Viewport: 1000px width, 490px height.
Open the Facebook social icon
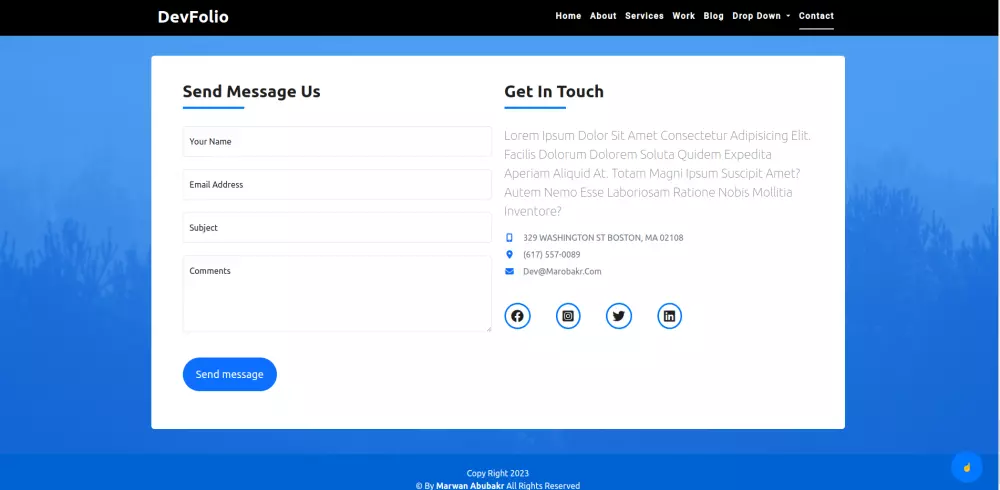[517, 316]
